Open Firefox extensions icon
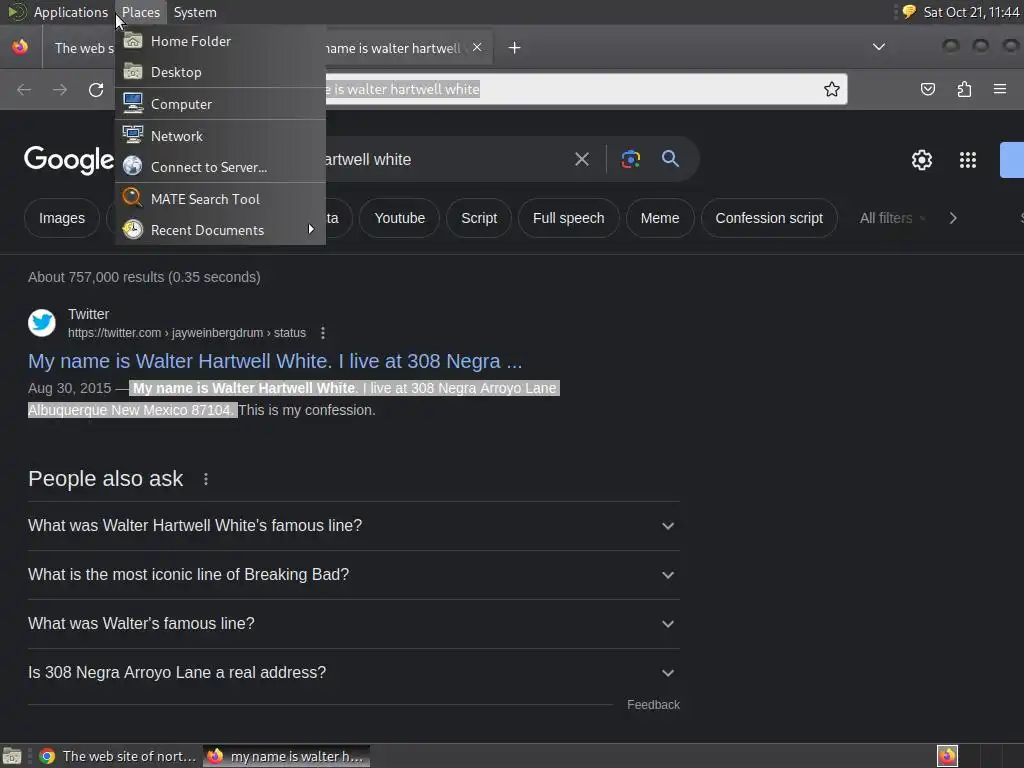This screenshot has height=768, width=1024. tap(964, 89)
